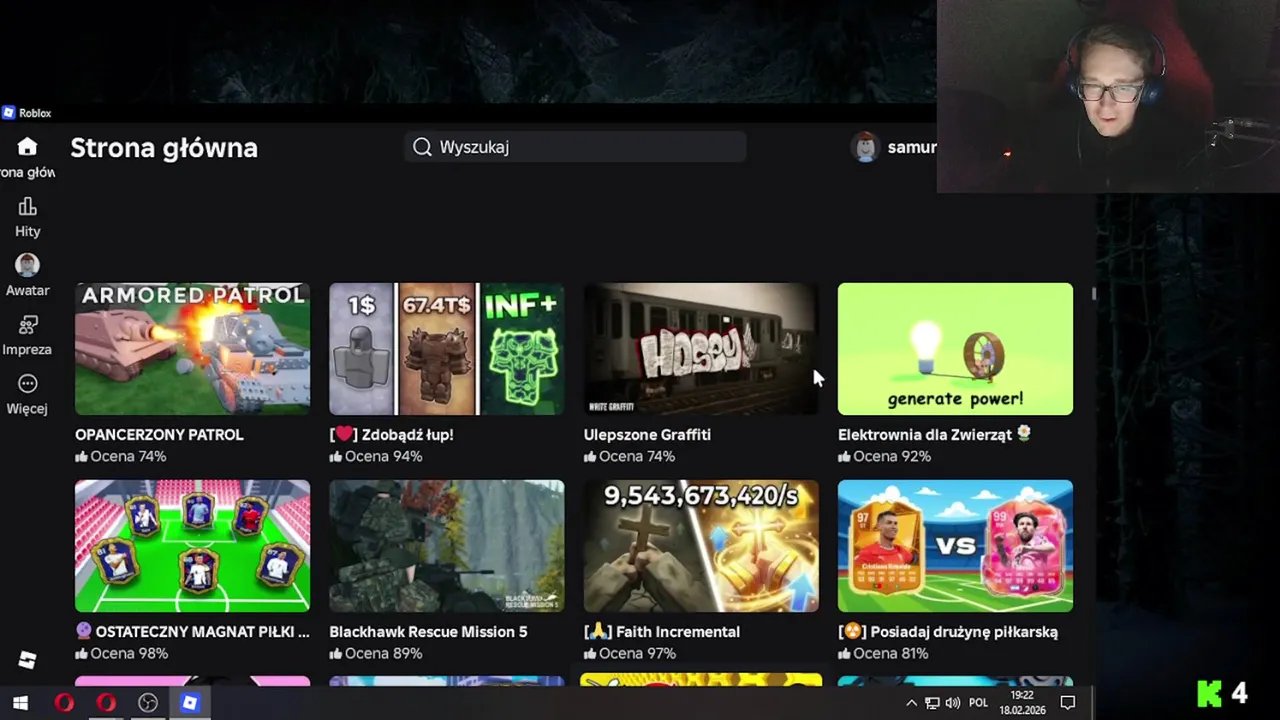Viewport: 1280px width, 720px height.
Task: Open the Awatar avatar icon in sidebar
Action: pos(27,265)
